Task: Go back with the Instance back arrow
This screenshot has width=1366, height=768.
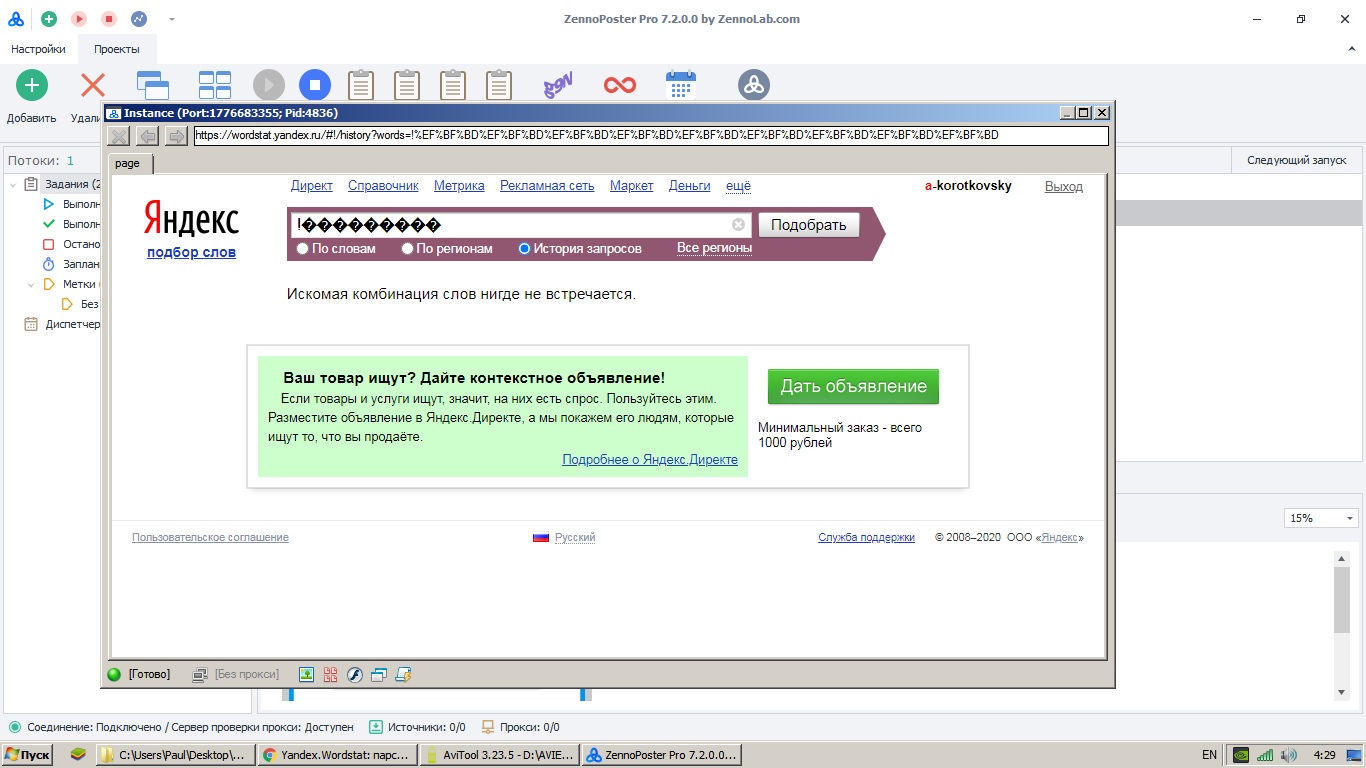Action: point(147,136)
